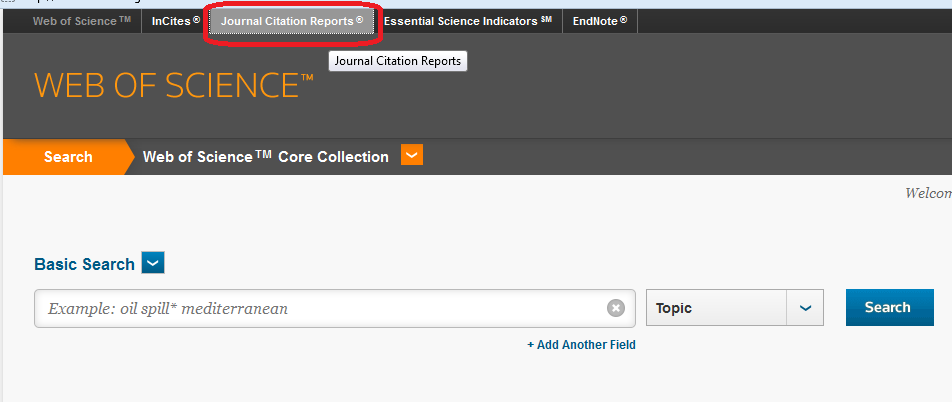Image resolution: width=952 pixels, height=402 pixels.
Task: Click the WEB OF SCIENCE orange logo
Action: point(174,86)
